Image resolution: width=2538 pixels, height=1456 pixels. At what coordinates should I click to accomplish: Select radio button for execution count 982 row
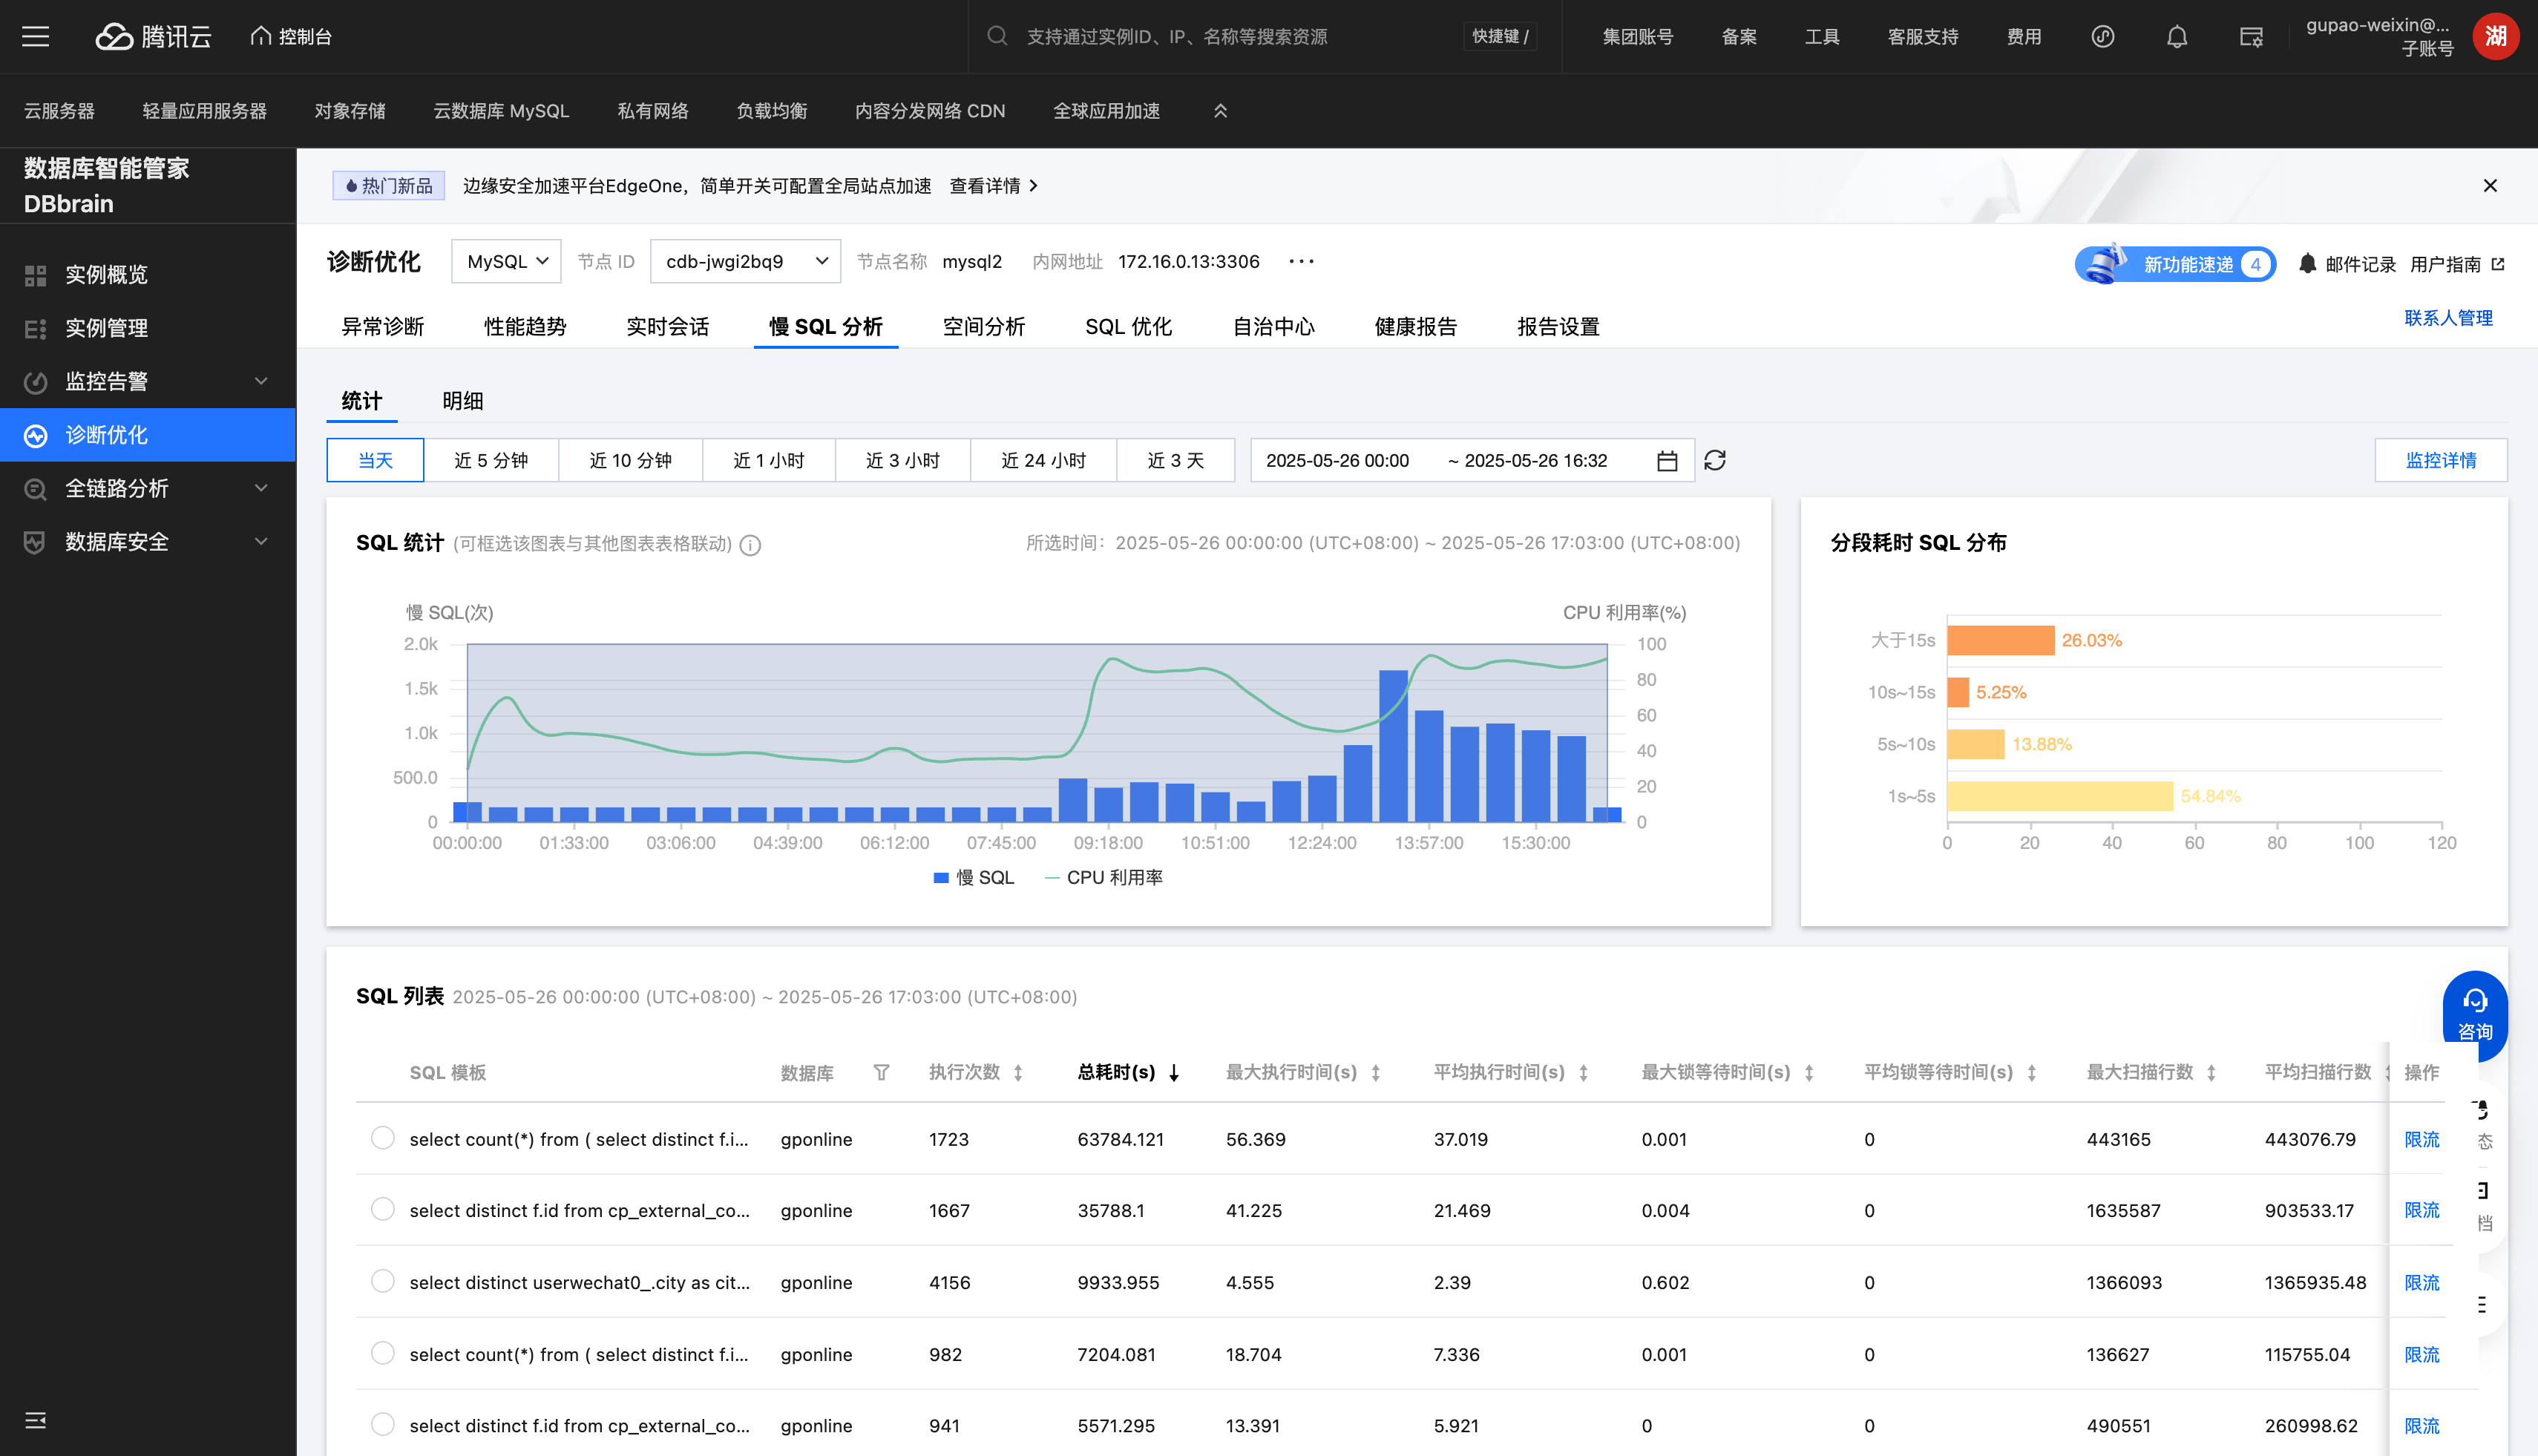point(382,1353)
